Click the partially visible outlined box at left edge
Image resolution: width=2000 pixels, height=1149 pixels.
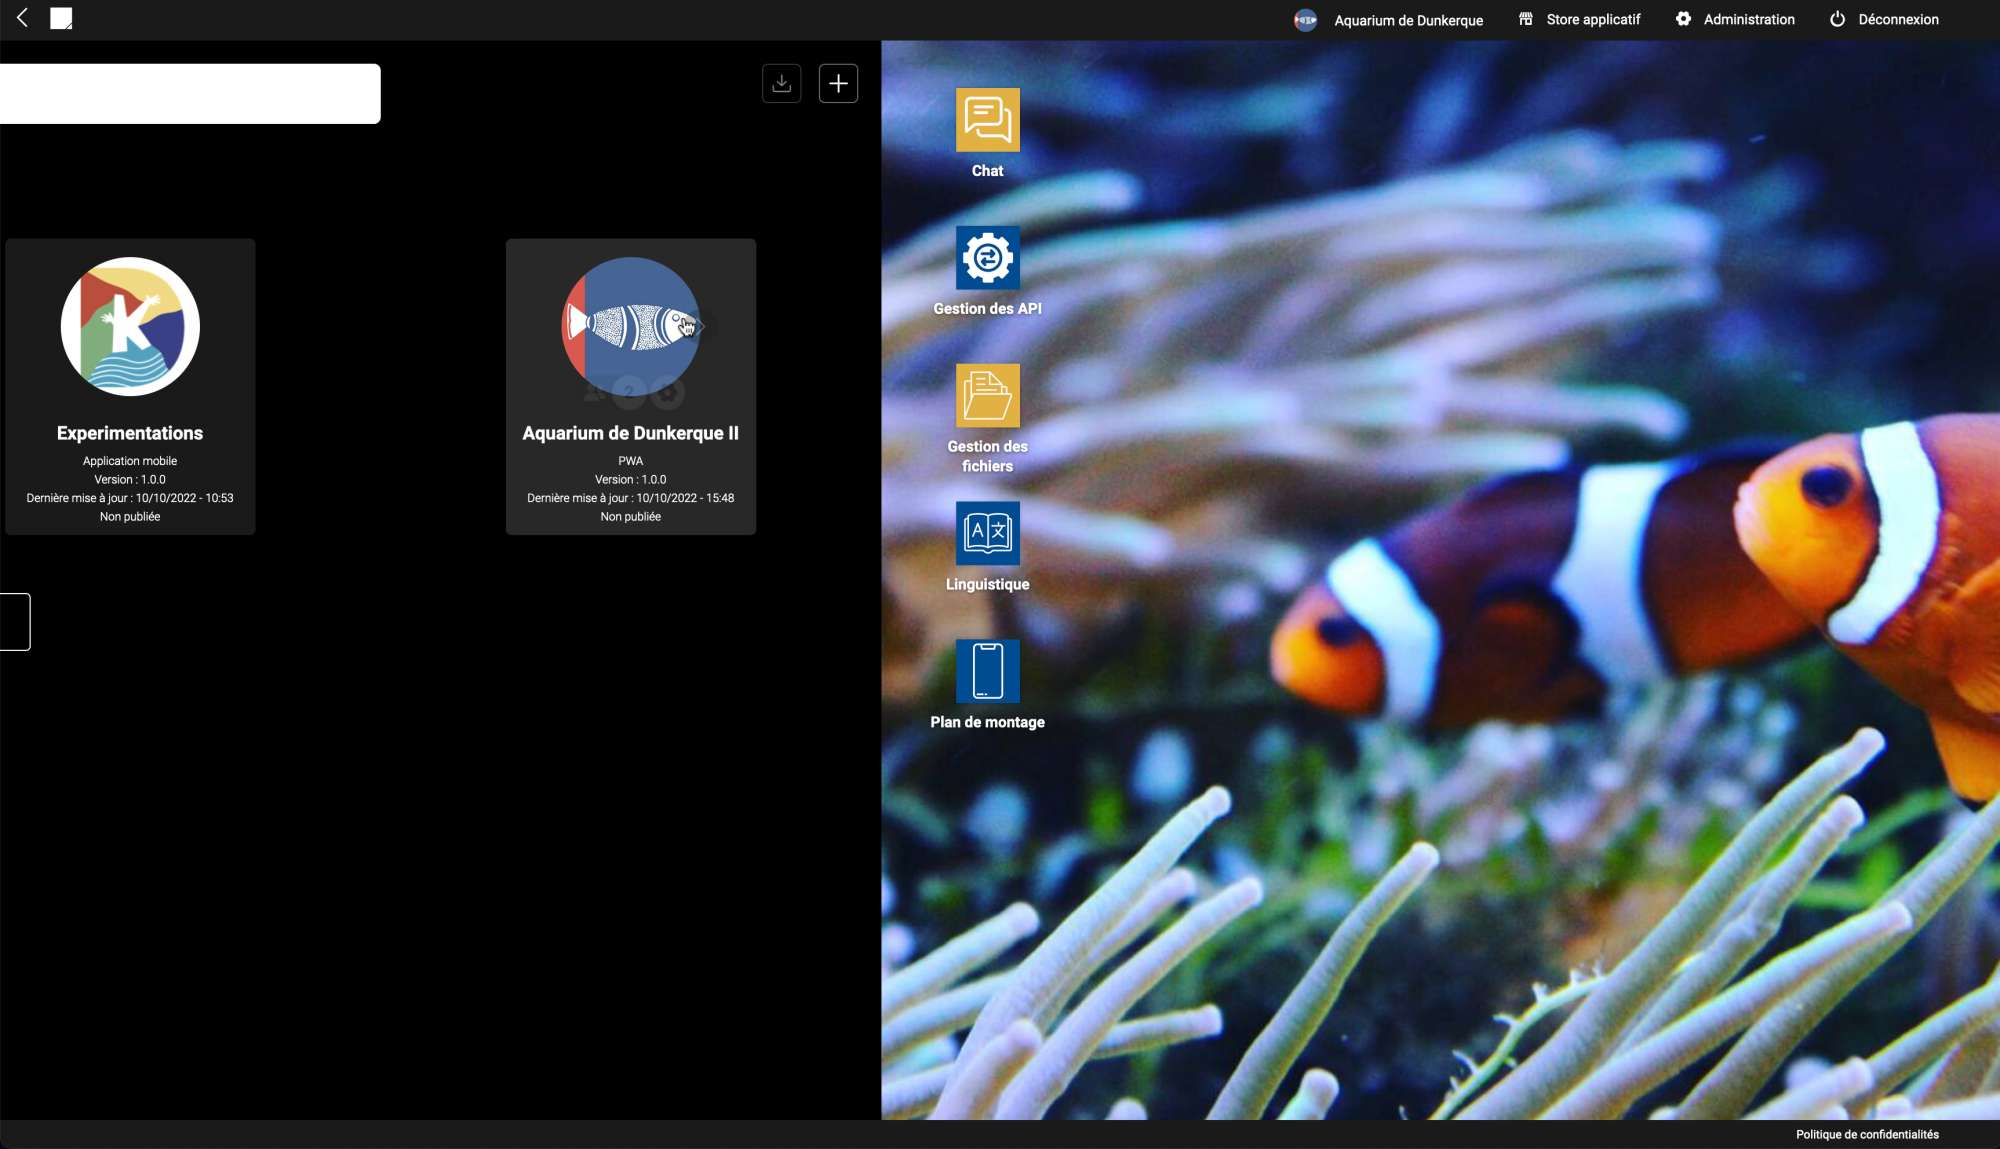tap(15, 622)
